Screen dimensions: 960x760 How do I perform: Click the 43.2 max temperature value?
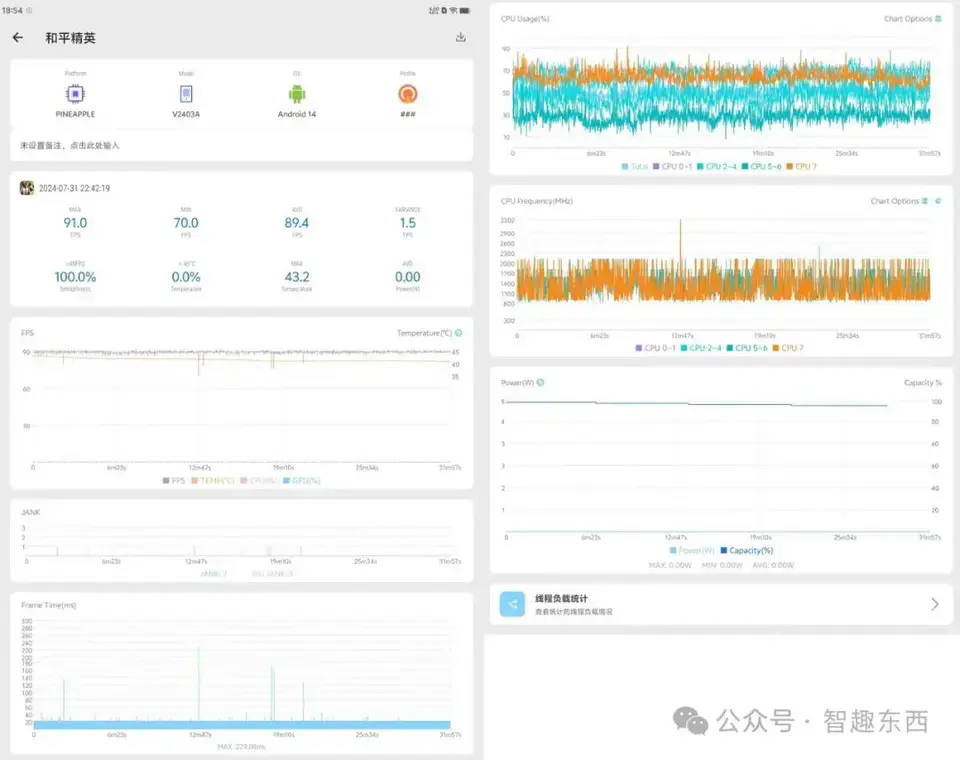(297, 277)
